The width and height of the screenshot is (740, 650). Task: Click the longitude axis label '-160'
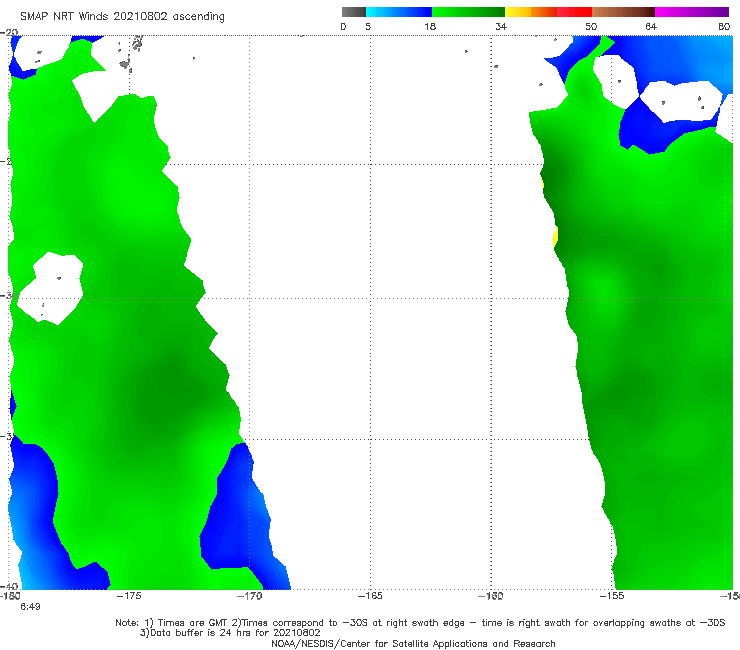(491, 596)
